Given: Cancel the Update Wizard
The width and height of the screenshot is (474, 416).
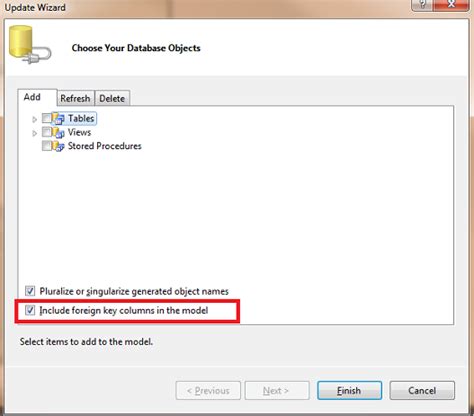Looking at the screenshot, I should (422, 390).
